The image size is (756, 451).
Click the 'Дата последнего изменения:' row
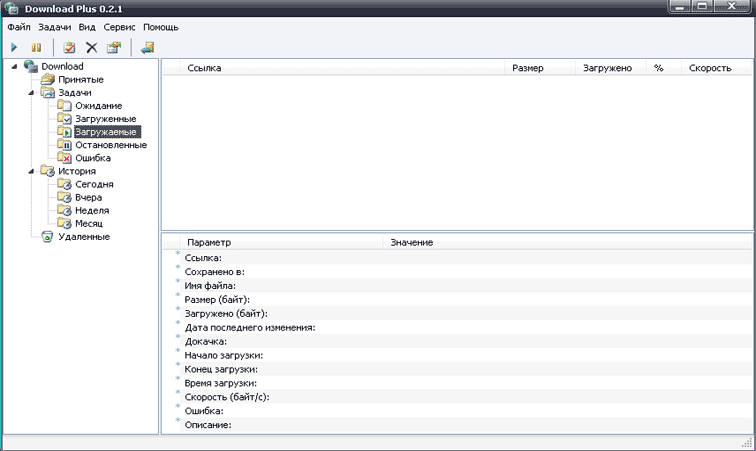point(458,328)
